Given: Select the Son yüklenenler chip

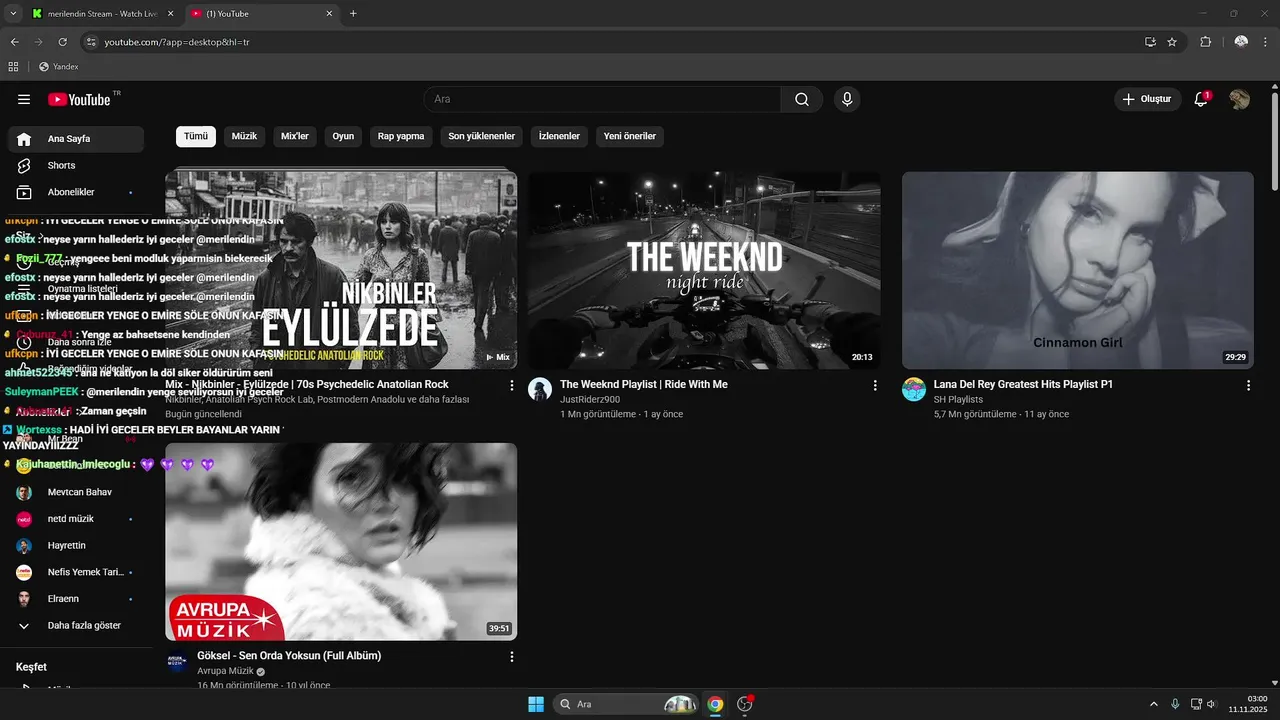Looking at the screenshot, I should (x=481, y=136).
